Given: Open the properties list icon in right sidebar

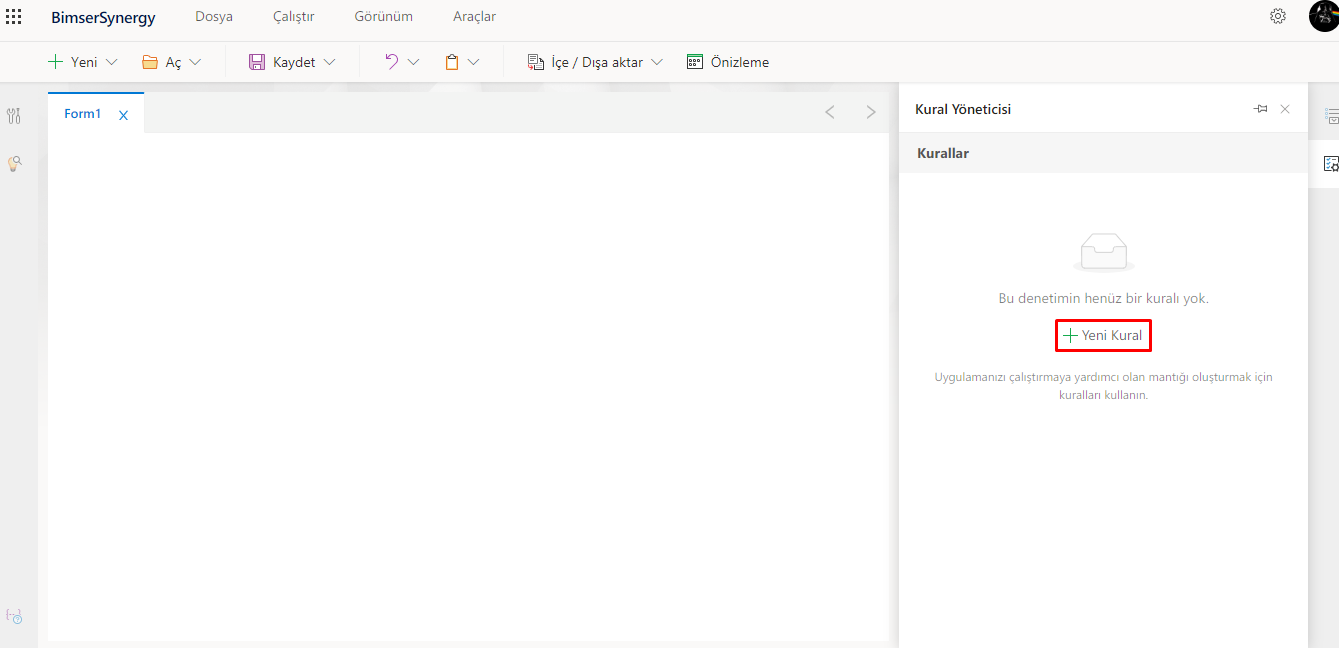Looking at the screenshot, I should (1331, 116).
